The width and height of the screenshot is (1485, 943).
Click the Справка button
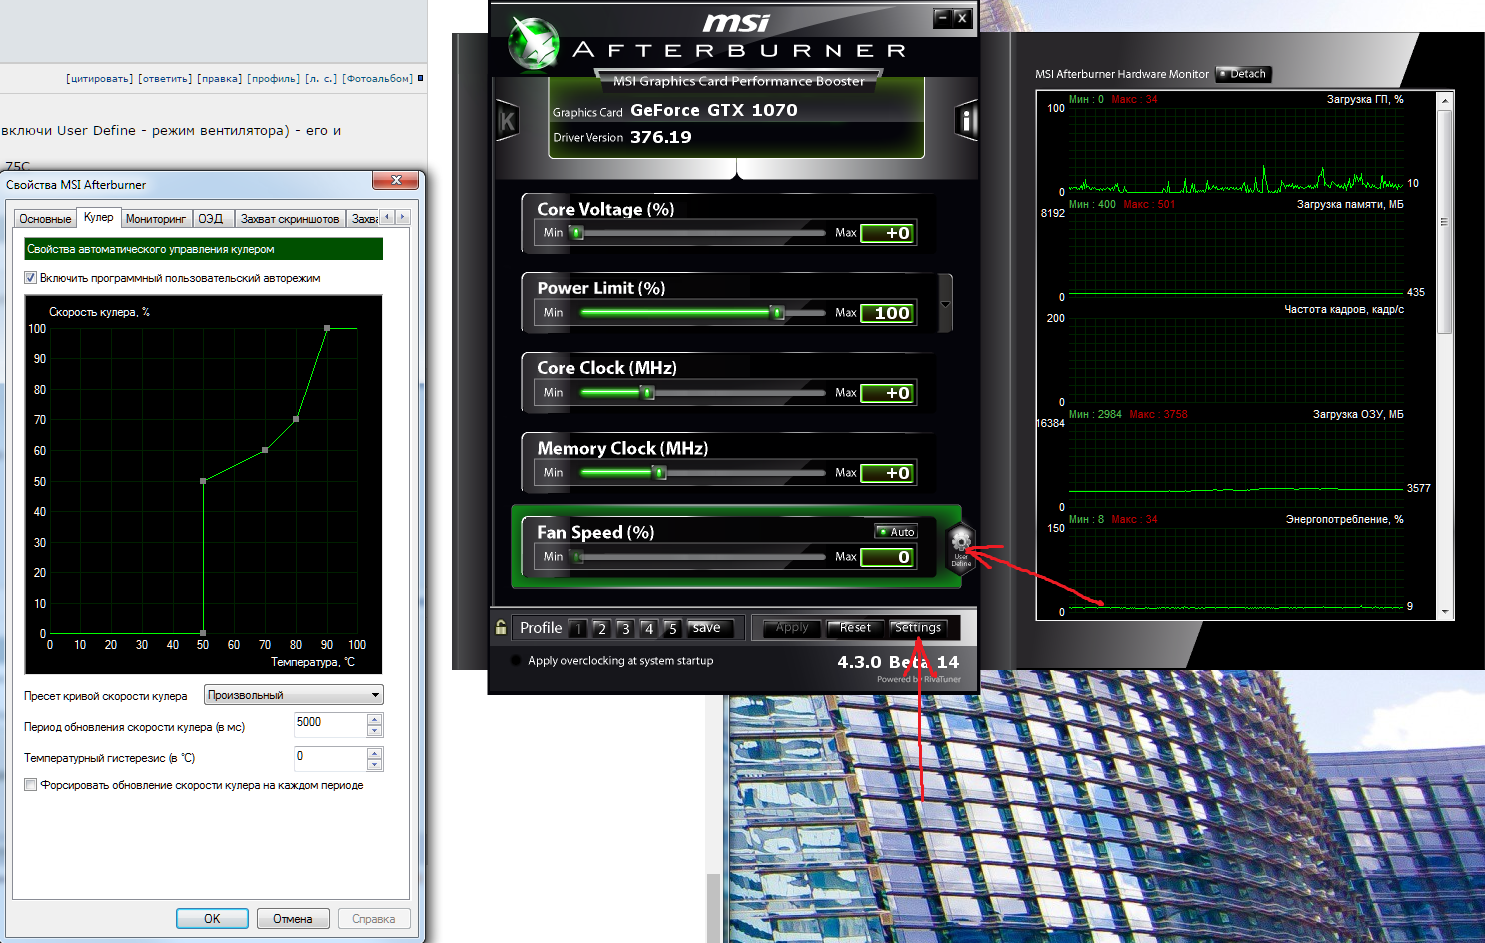point(374,919)
